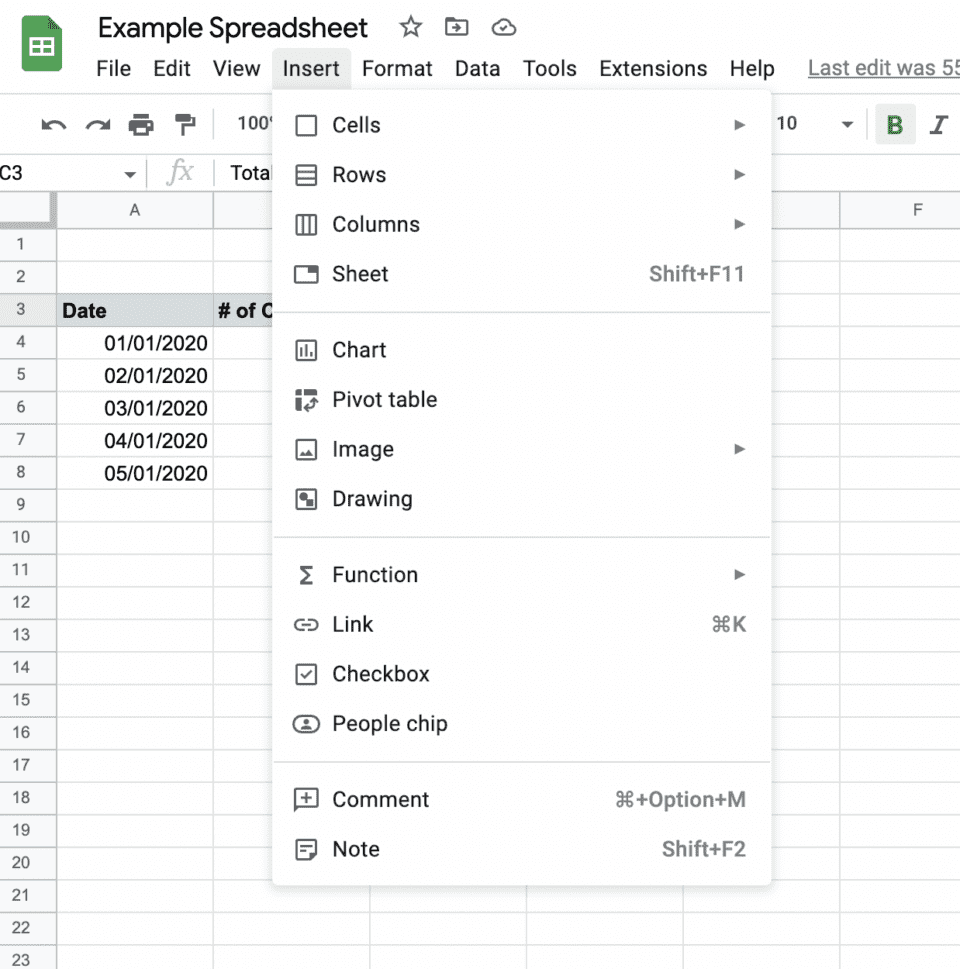The height and width of the screenshot is (969, 960).
Task: Open the name box dropdown
Action: [129, 172]
